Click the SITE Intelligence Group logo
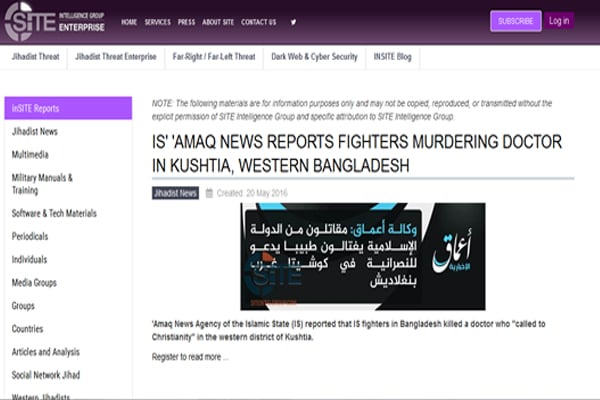This screenshot has height=400, width=600. pos(54,22)
